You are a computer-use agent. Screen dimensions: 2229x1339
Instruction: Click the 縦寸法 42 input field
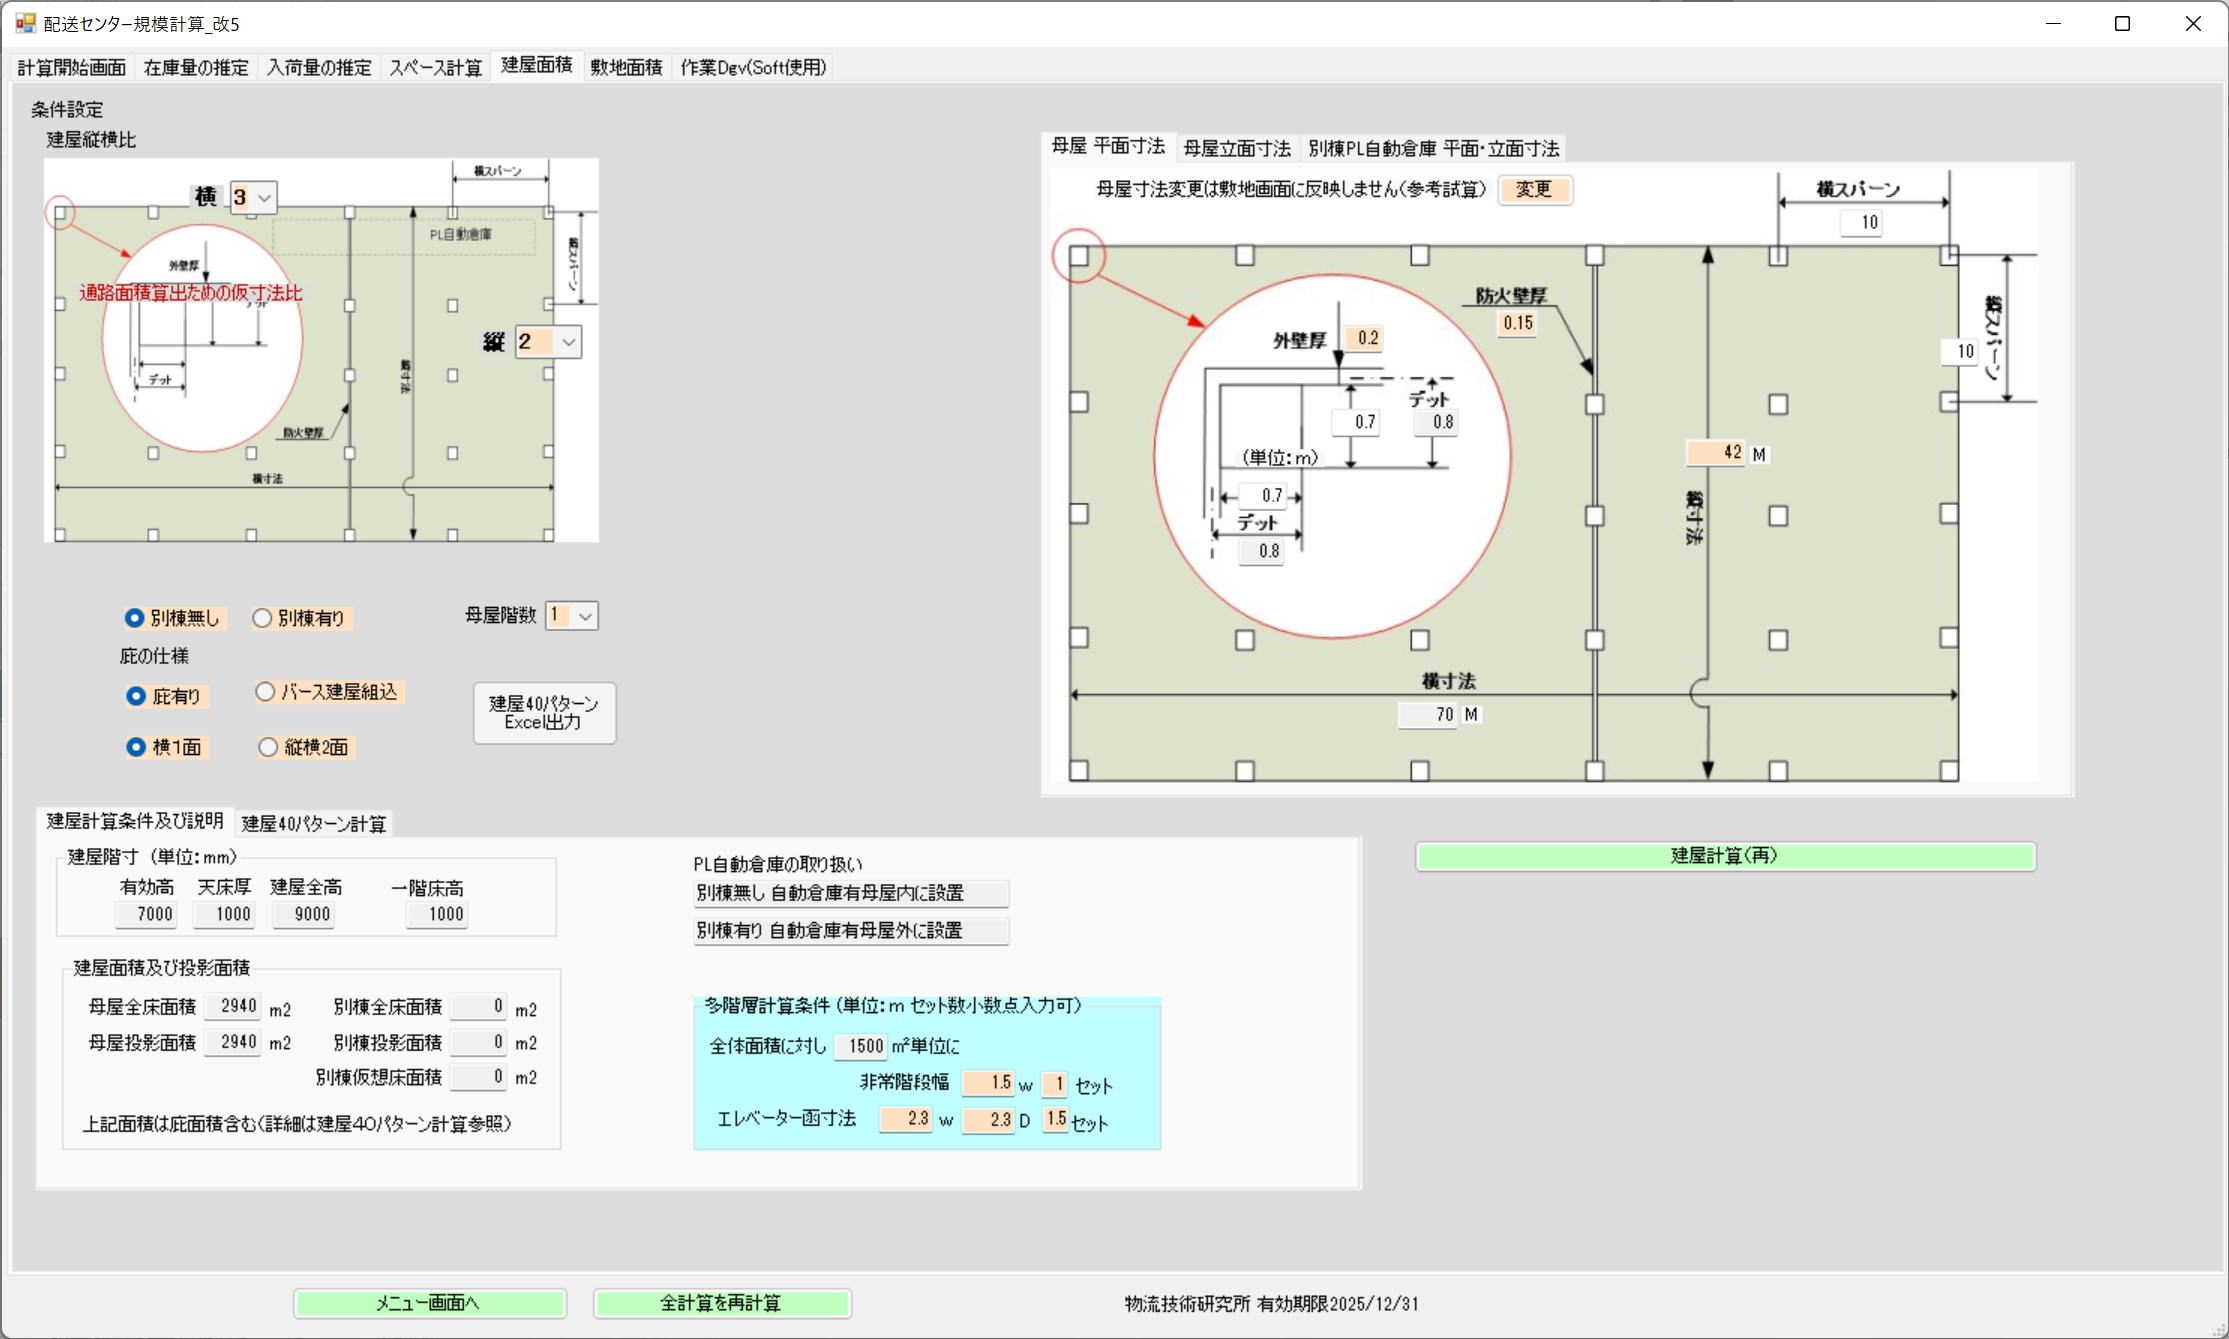click(x=1716, y=453)
